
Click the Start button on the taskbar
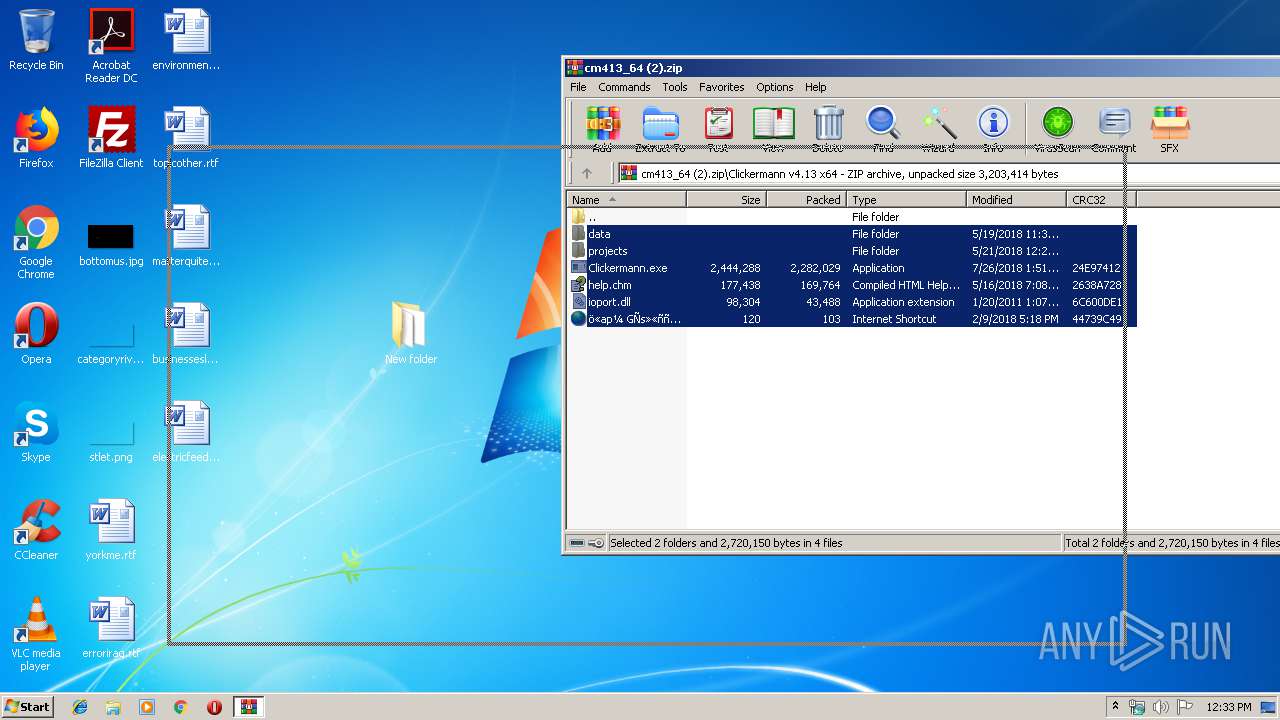click(x=27, y=706)
